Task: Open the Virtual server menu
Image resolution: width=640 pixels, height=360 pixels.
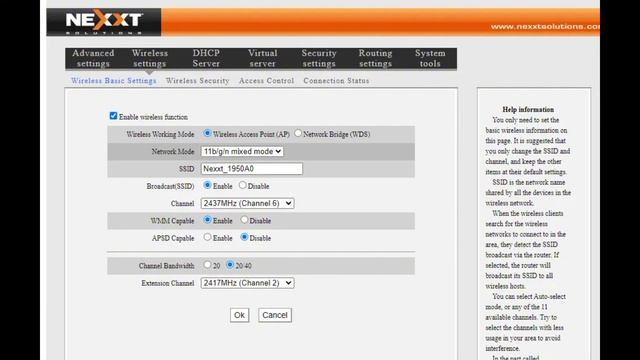Action: [x=262, y=58]
